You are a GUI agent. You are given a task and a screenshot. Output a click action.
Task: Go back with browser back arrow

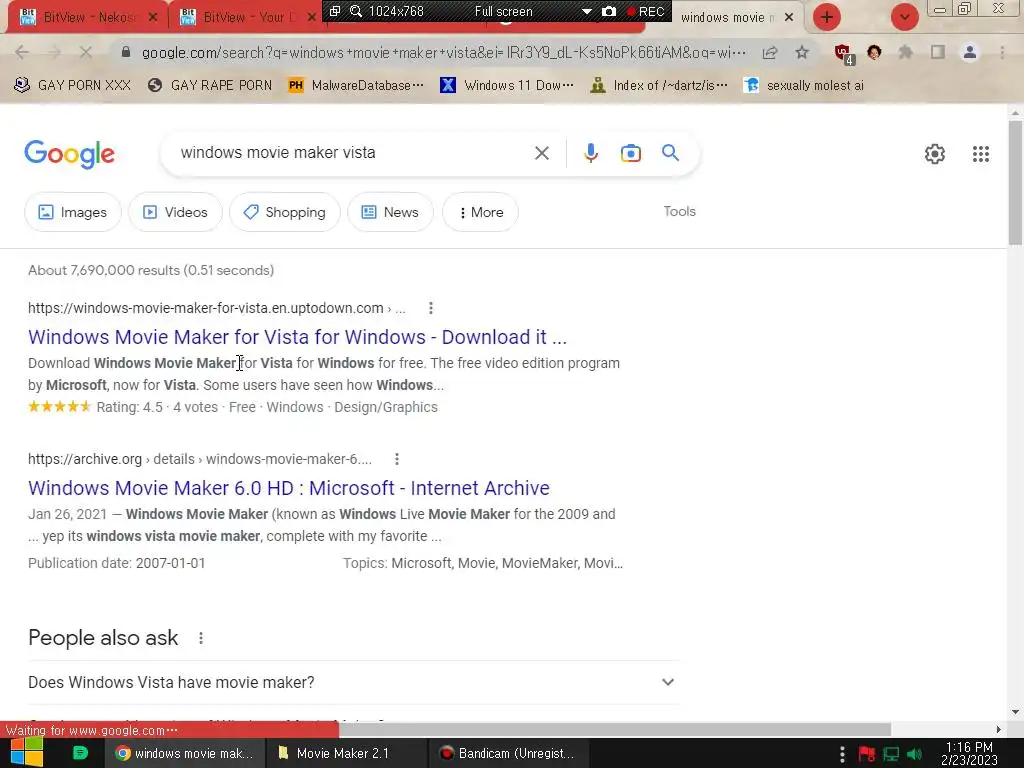(22, 52)
